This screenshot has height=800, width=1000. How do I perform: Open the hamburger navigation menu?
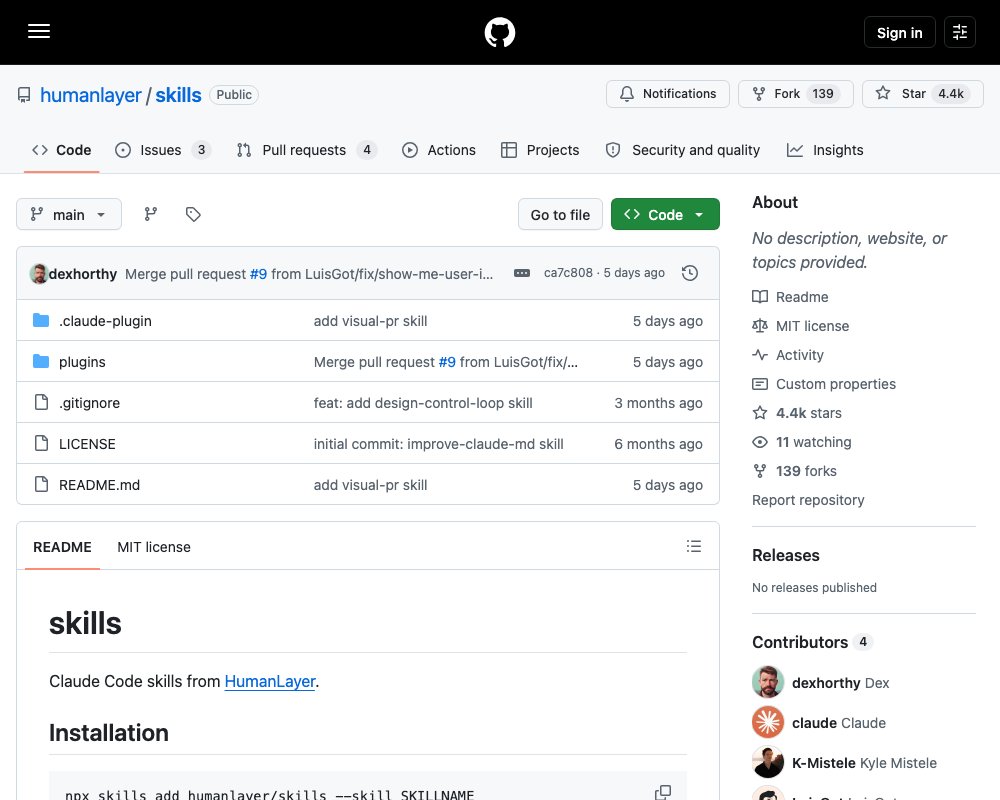[x=39, y=31]
